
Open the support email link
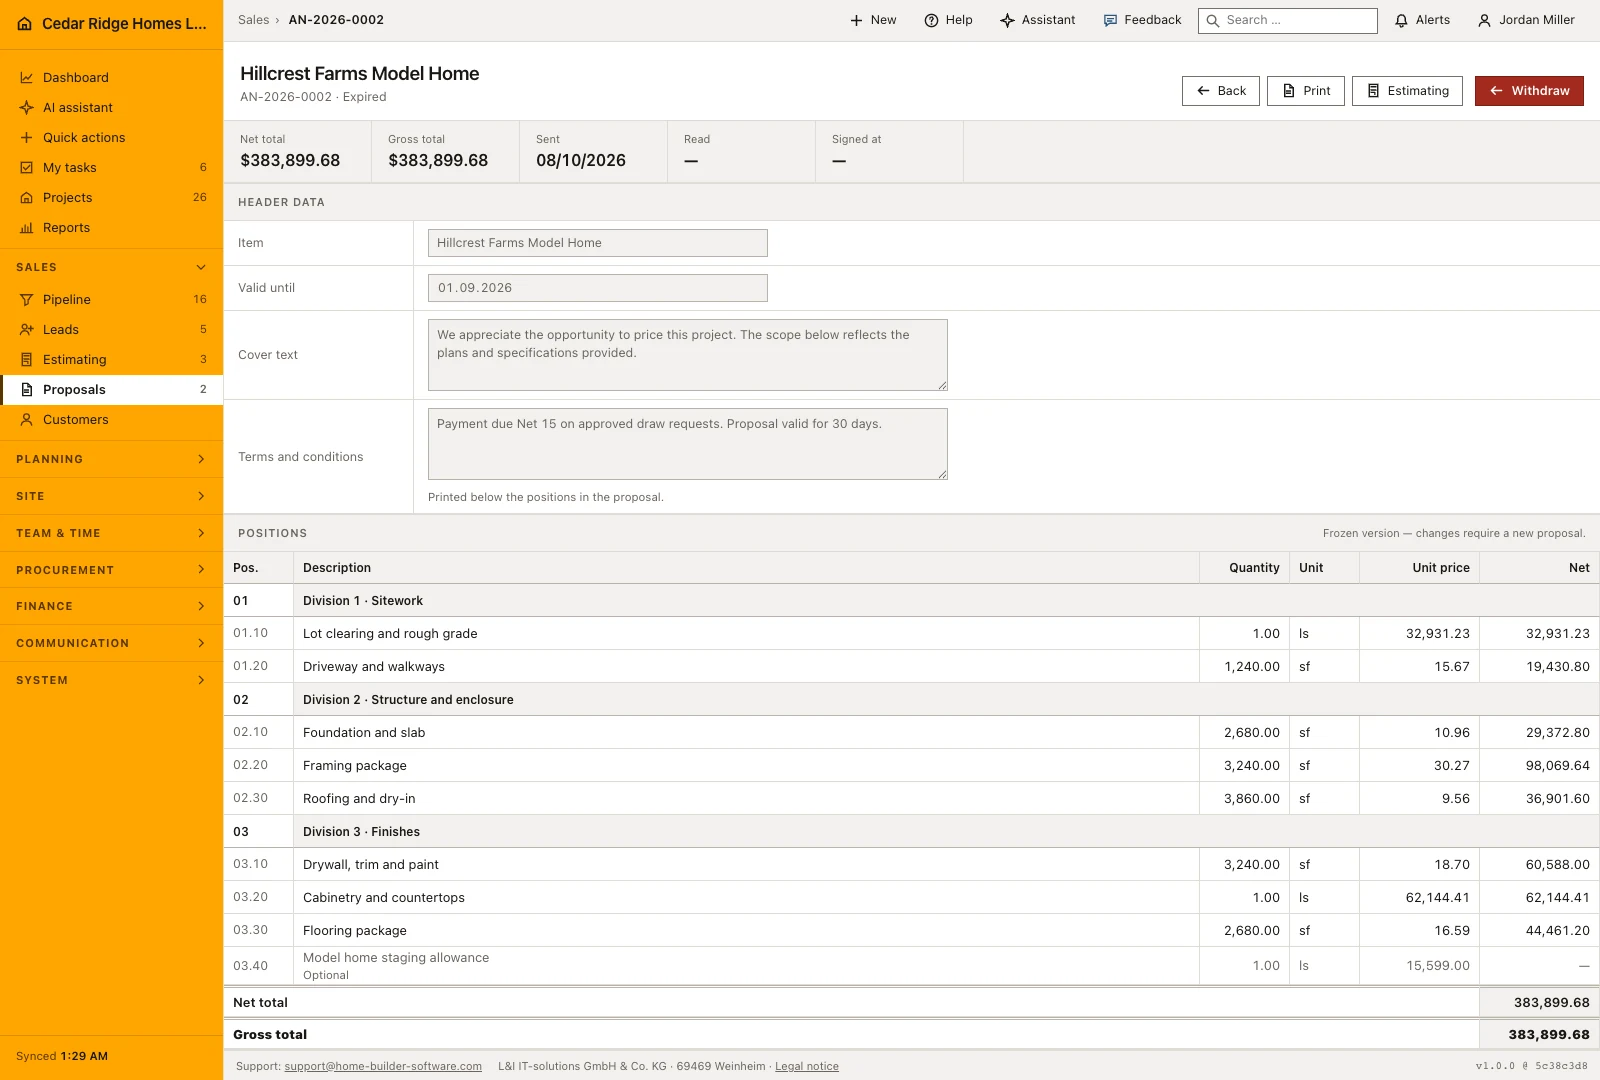click(x=383, y=1067)
